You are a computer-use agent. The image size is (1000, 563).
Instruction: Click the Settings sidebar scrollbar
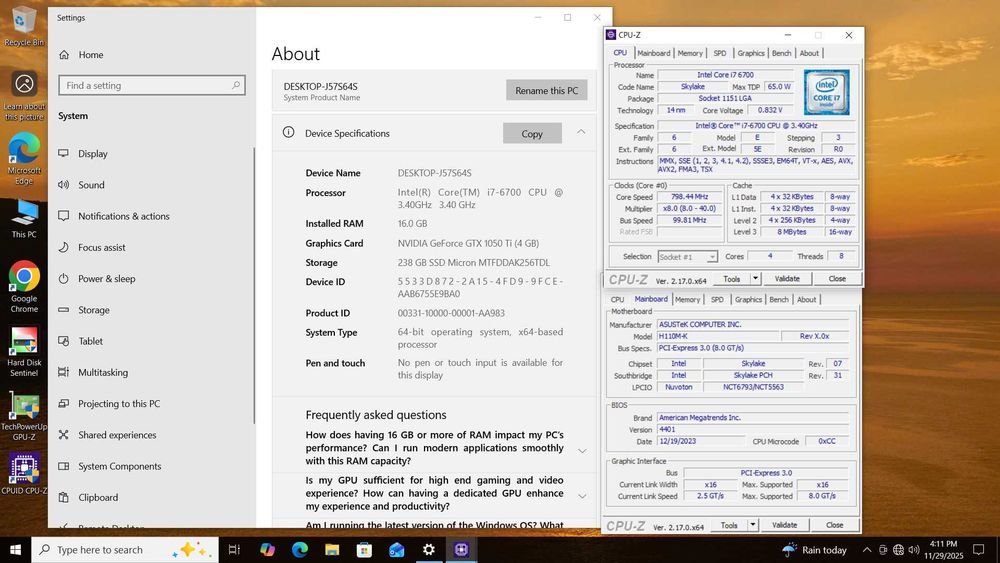coord(254,285)
